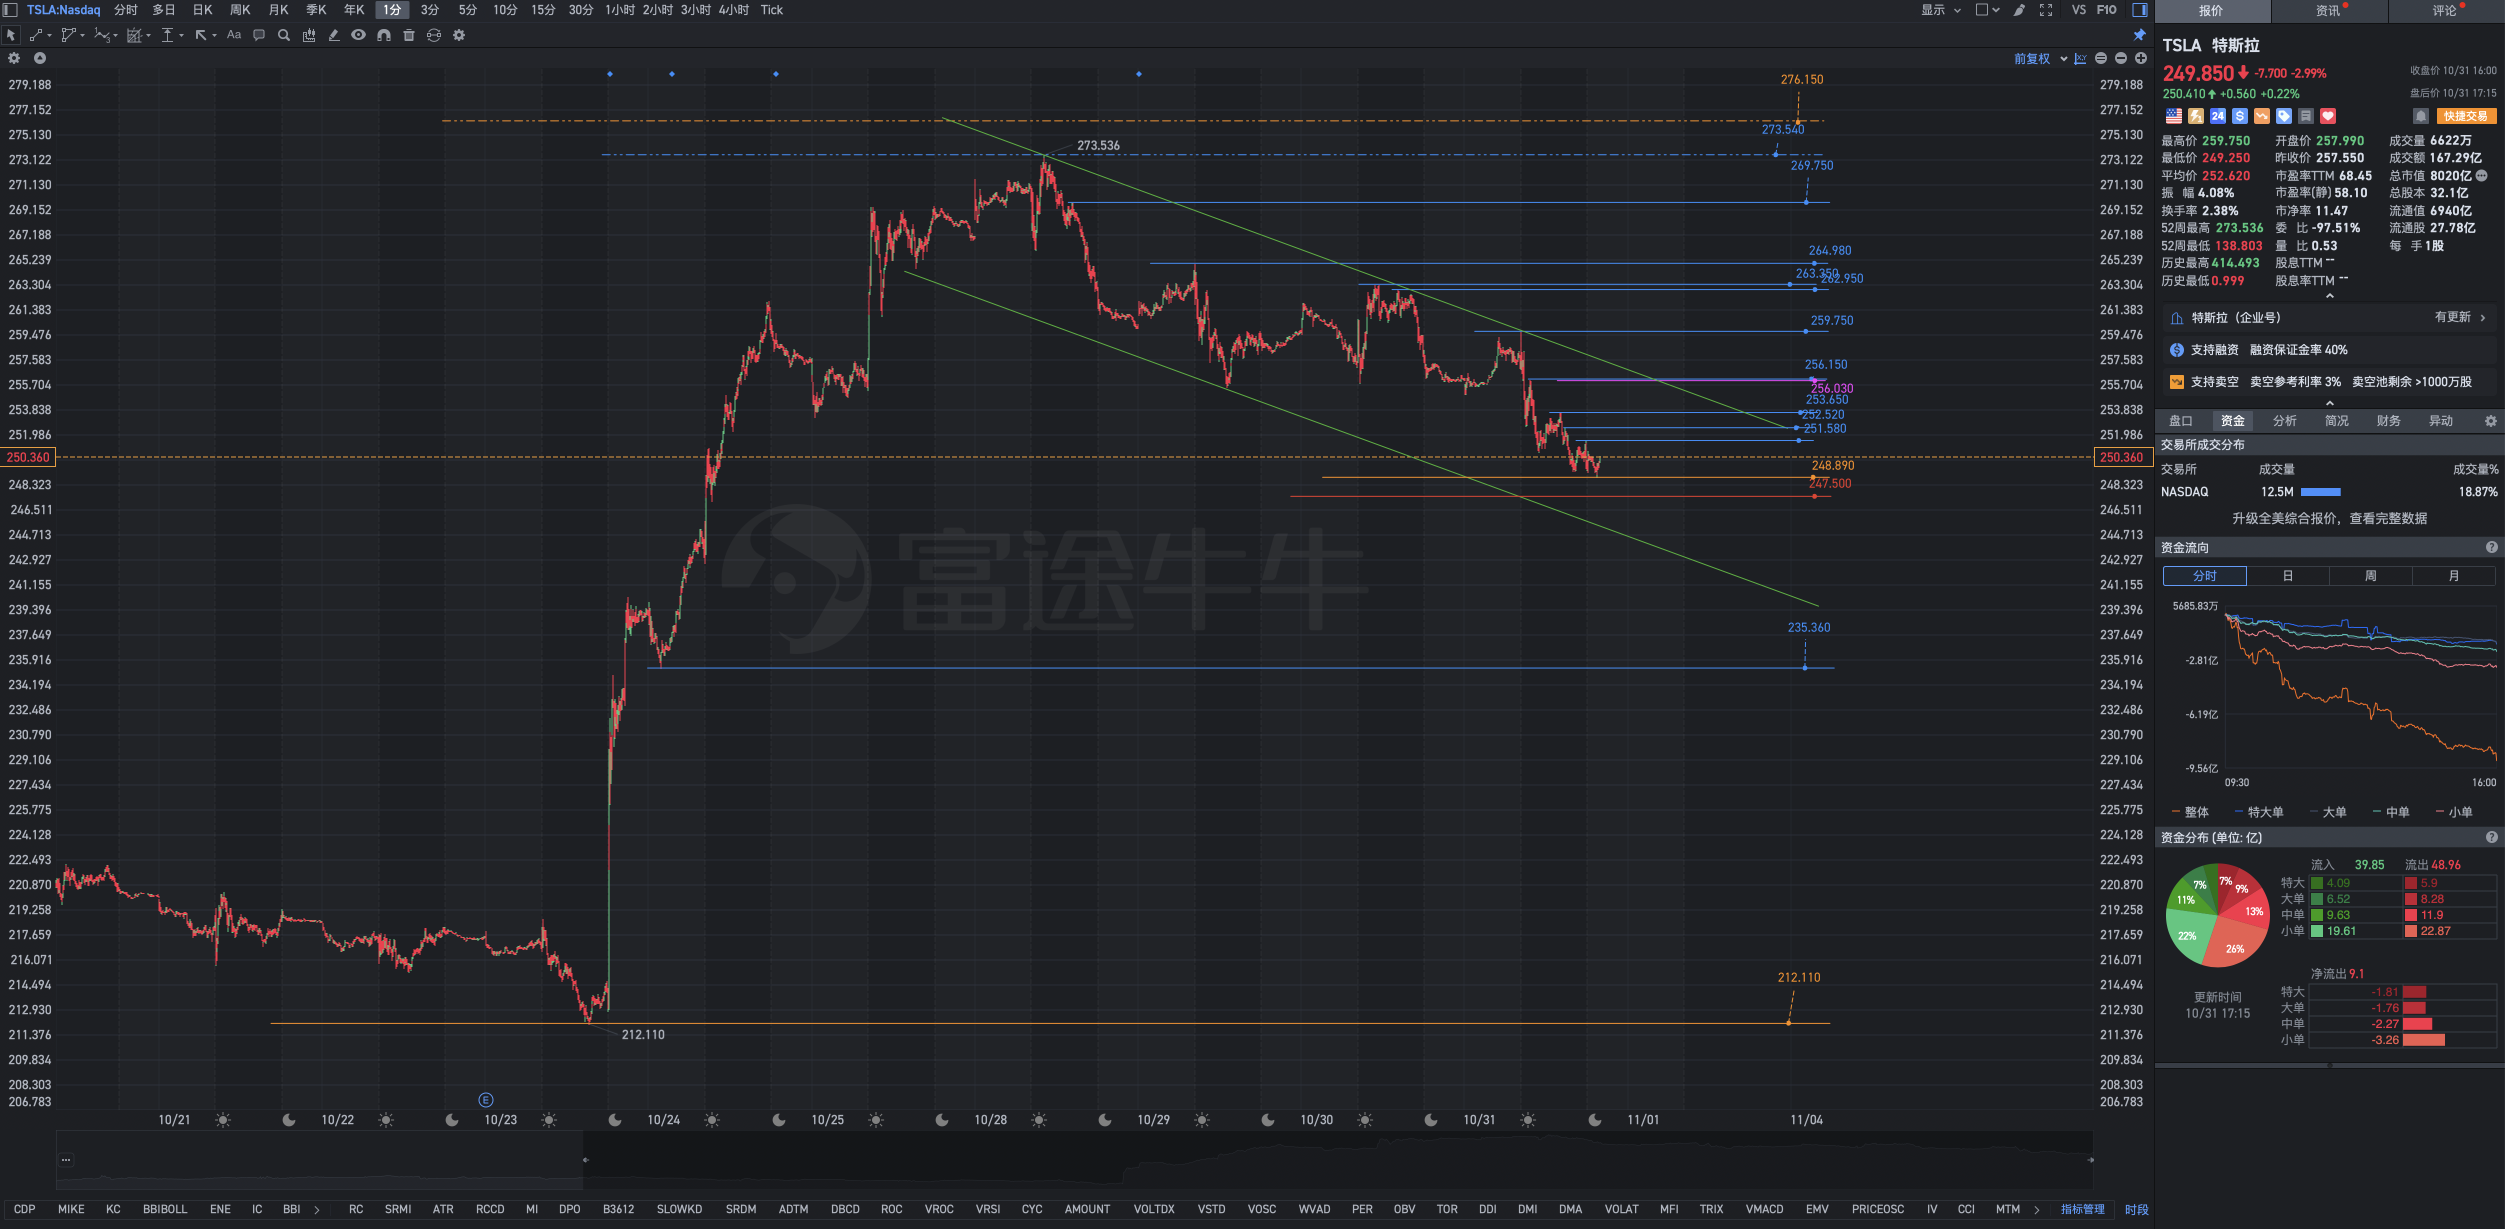Switch to 财务 financials tab
Screen dimensions: 2505x1229
2389,421
